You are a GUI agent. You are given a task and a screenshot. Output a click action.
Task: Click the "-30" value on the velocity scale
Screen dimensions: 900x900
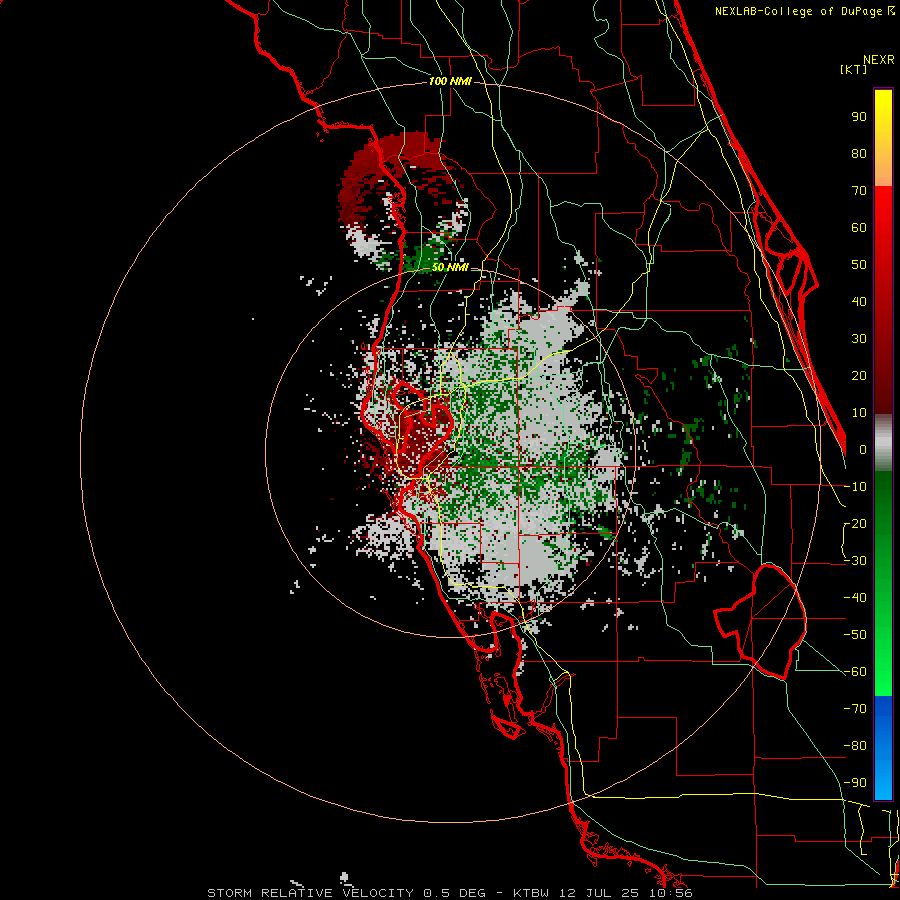click(855, 561)
